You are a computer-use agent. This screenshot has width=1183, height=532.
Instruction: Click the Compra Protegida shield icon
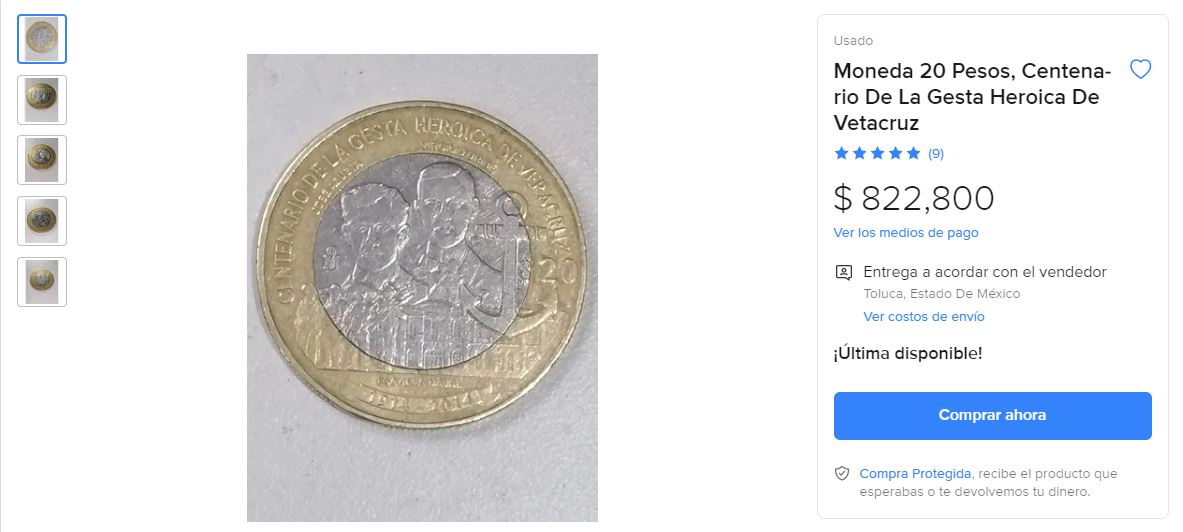[842, 474]
